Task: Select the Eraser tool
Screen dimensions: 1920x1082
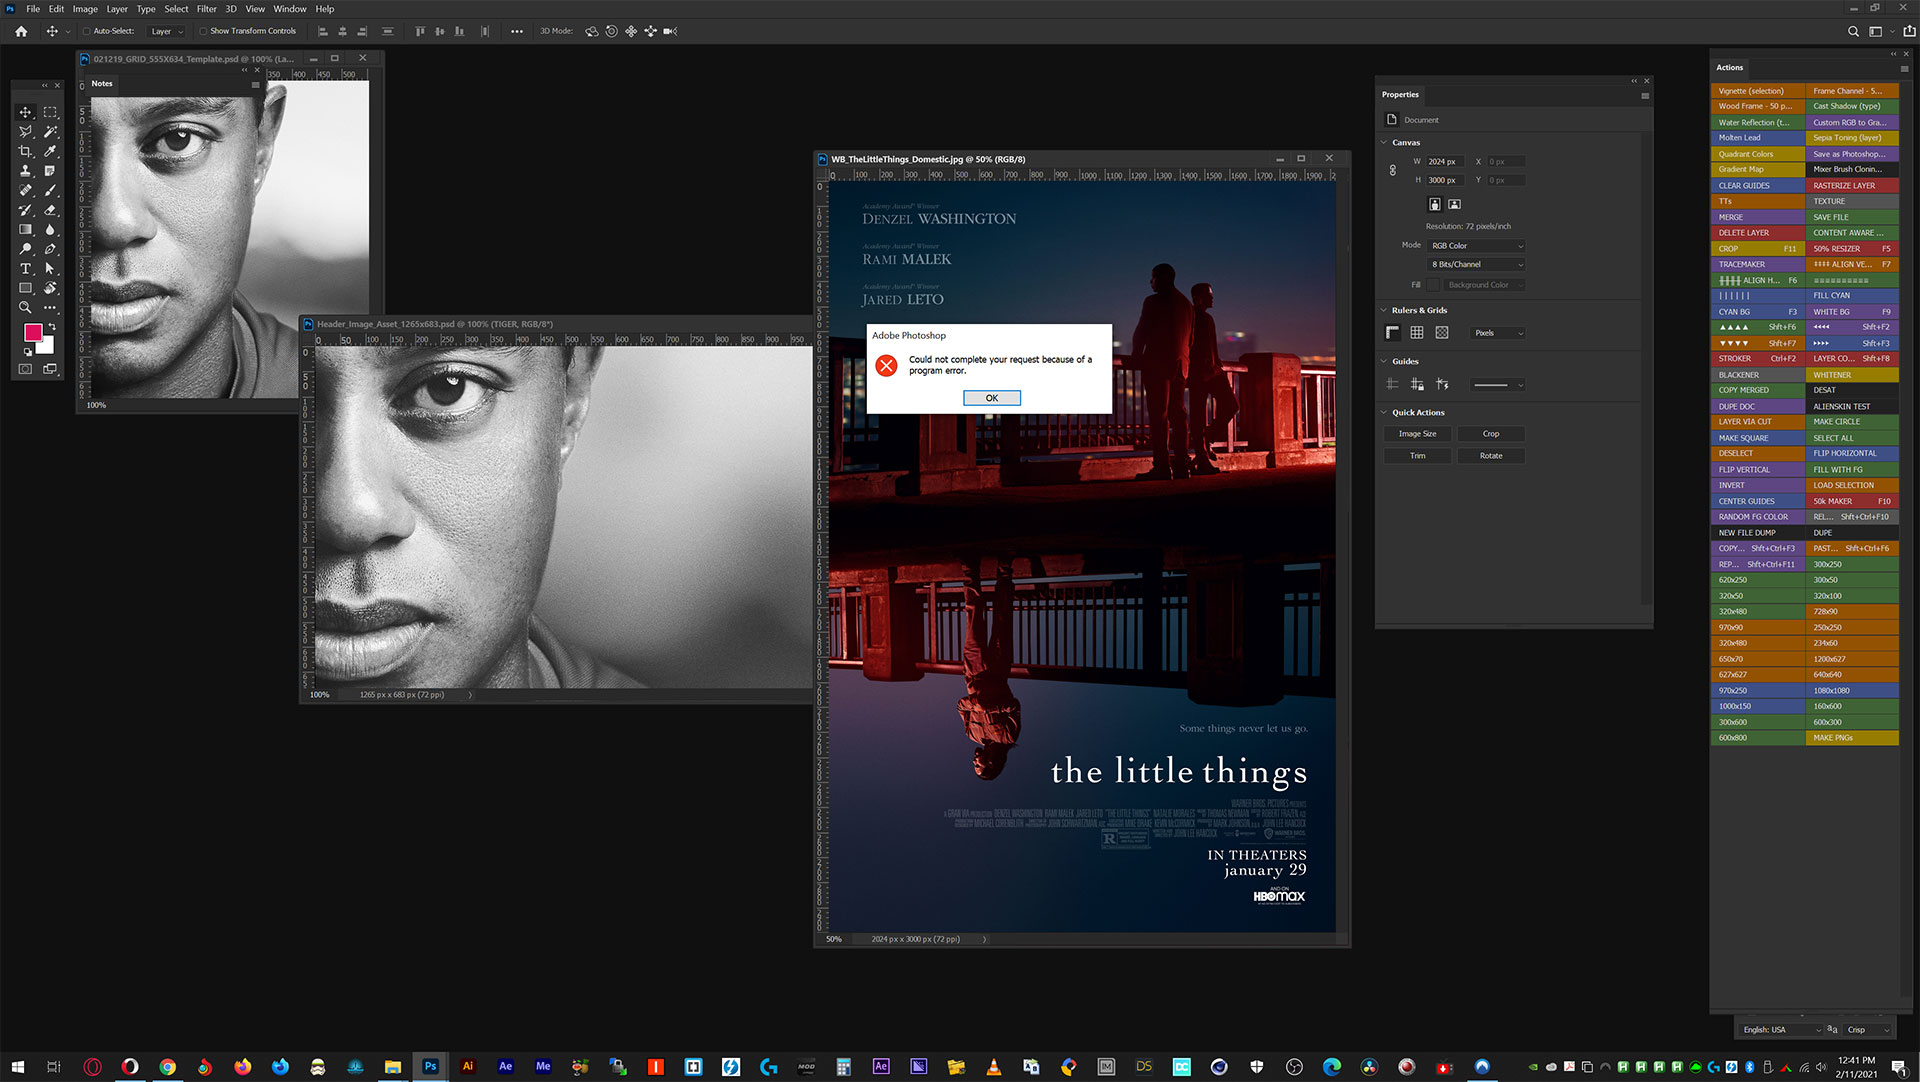Action: click(50, 210)
